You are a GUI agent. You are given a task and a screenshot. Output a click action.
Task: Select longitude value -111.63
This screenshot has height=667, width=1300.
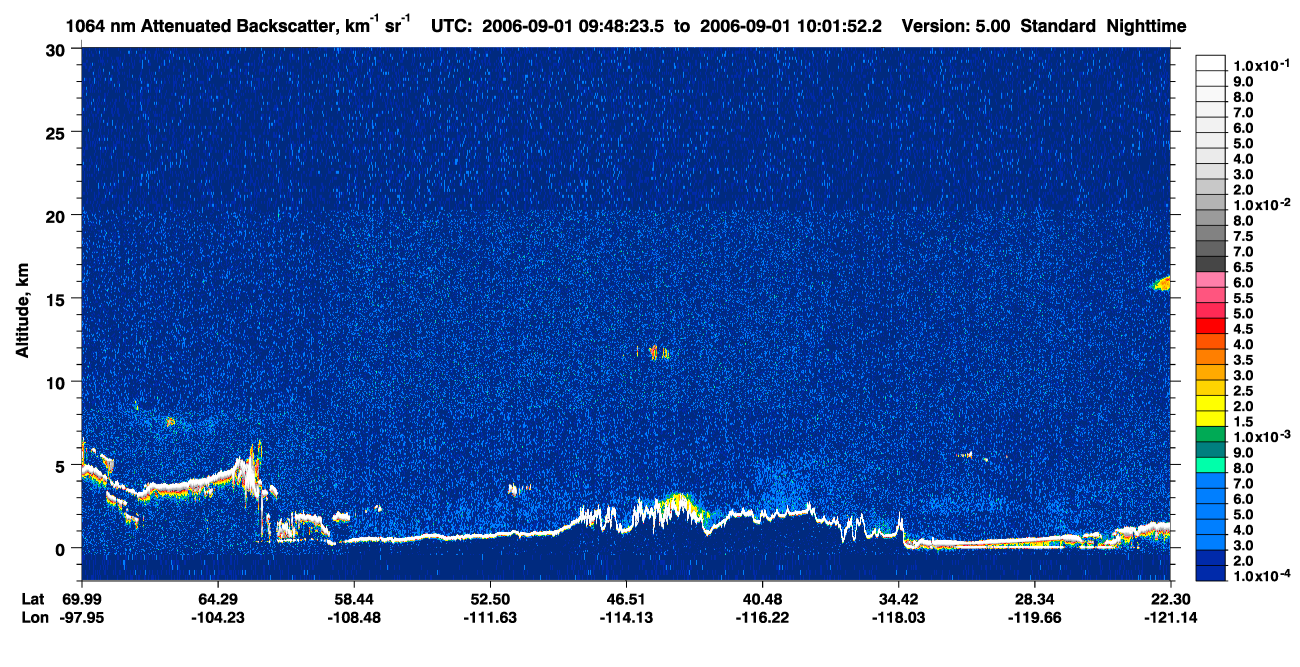(x=489, y=618)
